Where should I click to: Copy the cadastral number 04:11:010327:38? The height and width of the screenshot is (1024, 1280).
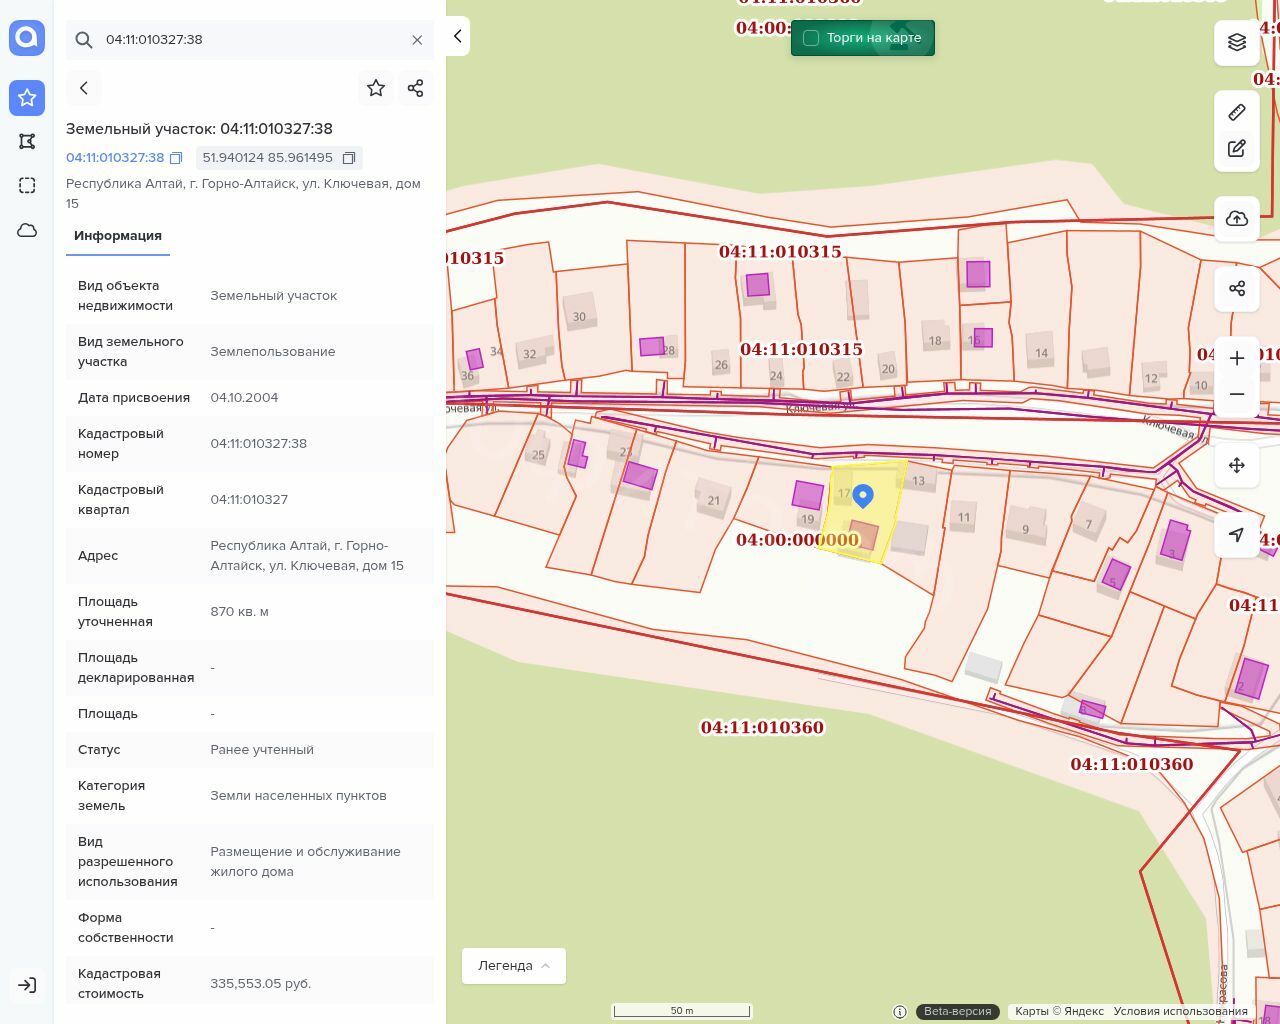(176, 158)
